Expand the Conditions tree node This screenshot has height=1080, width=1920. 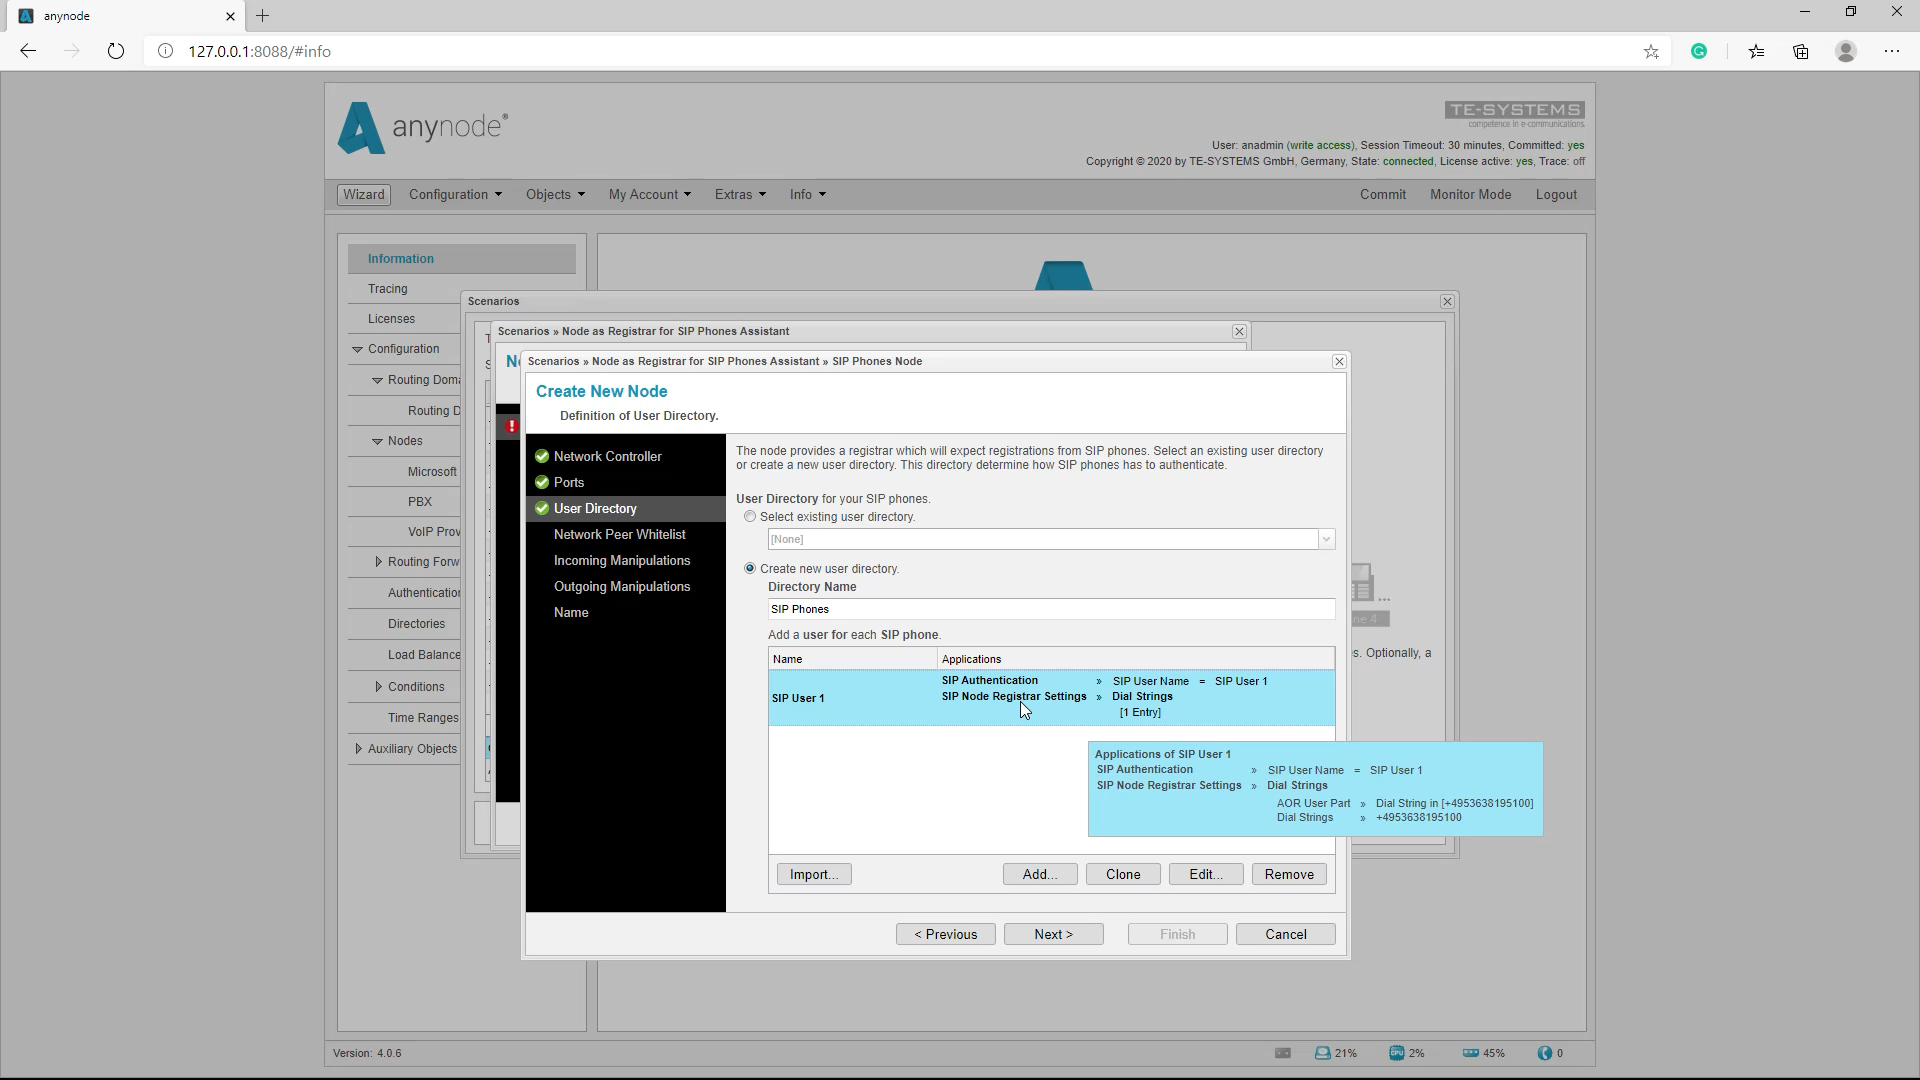(378, 687)
